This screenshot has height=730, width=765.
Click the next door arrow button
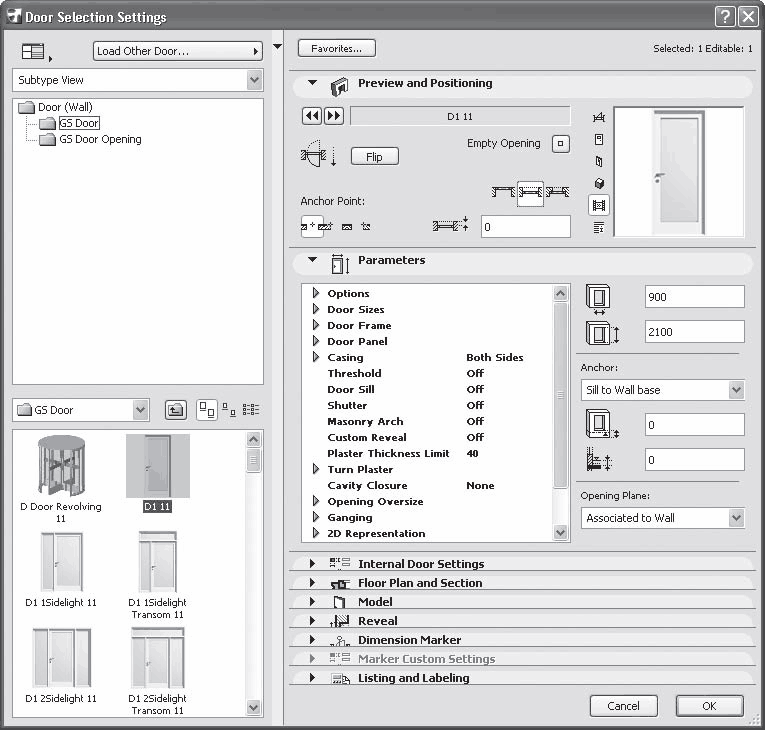point(334,116)
